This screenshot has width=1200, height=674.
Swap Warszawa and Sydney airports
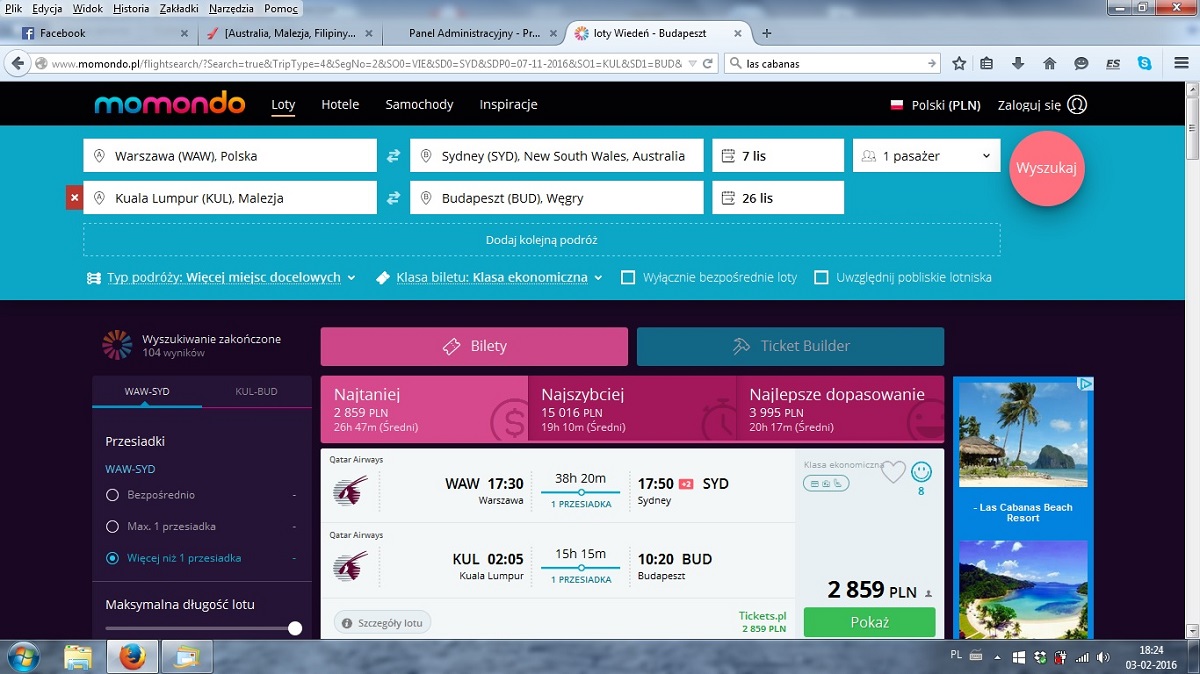pos(393,156)
